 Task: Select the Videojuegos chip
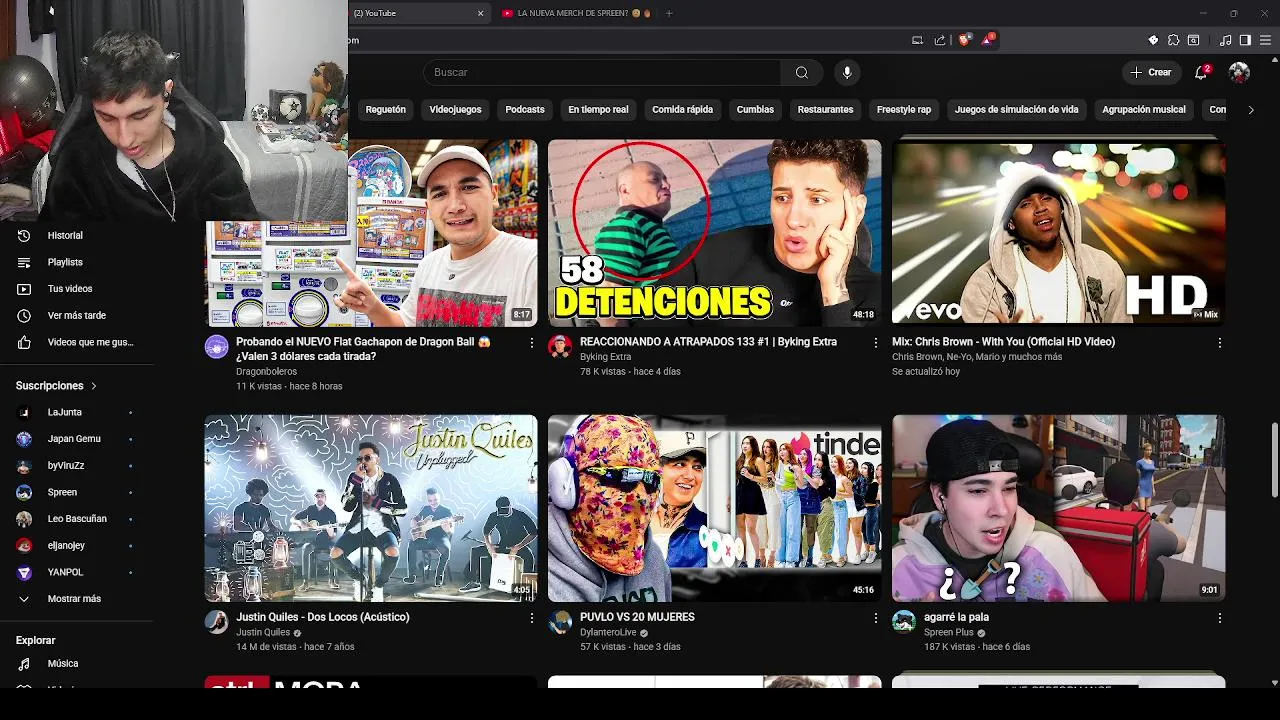pos(455,110)
